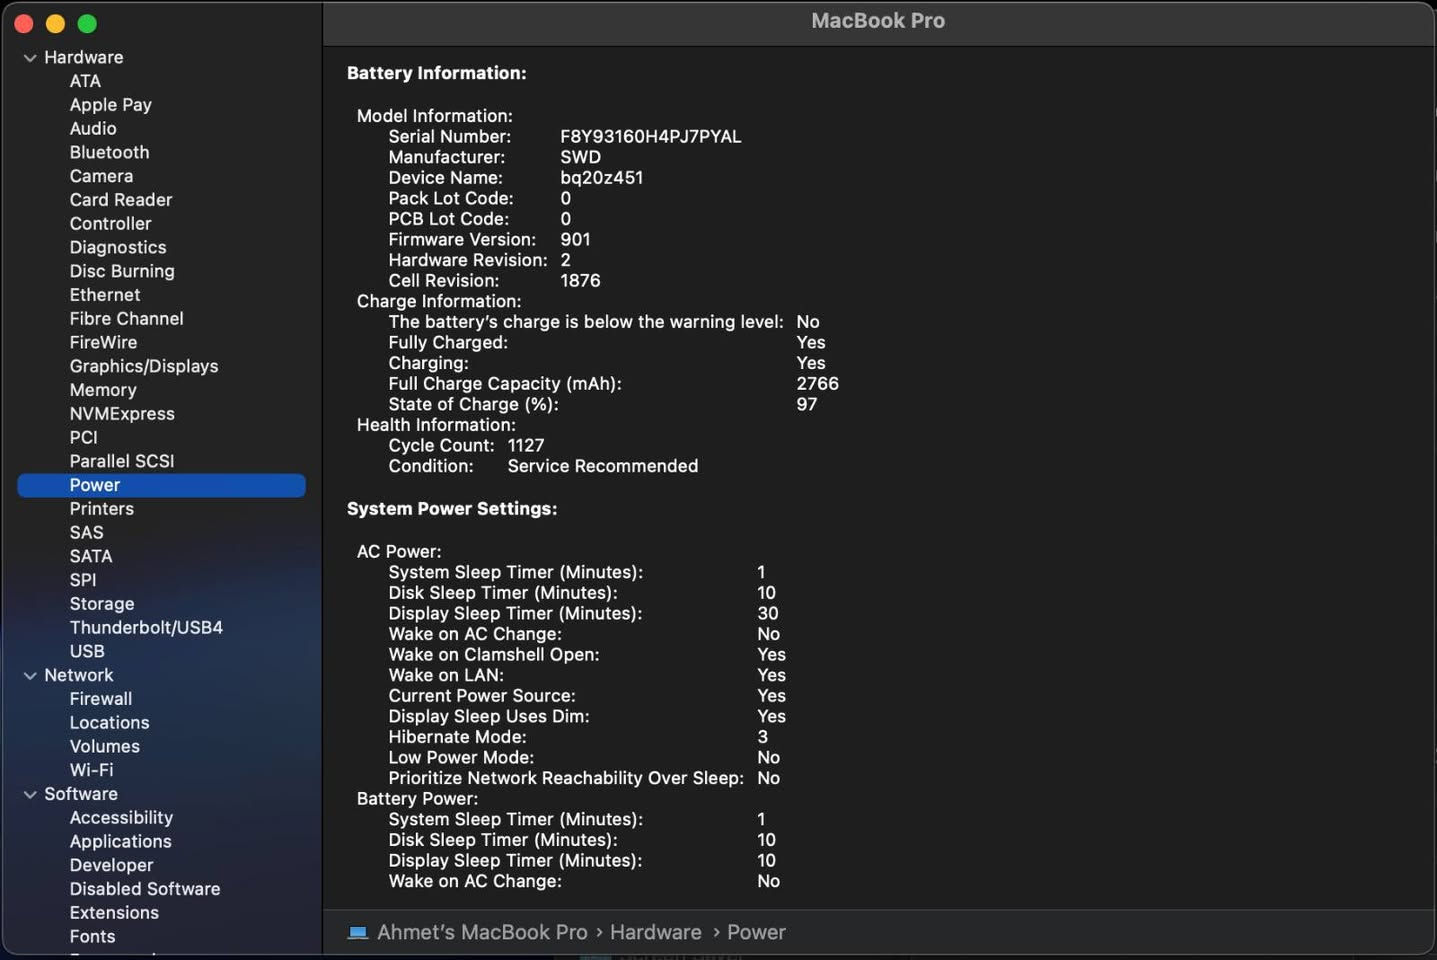Viewport: 1437px width, 960px height.
Task: Click the cycle count value 1127
Action: (526, 446)
